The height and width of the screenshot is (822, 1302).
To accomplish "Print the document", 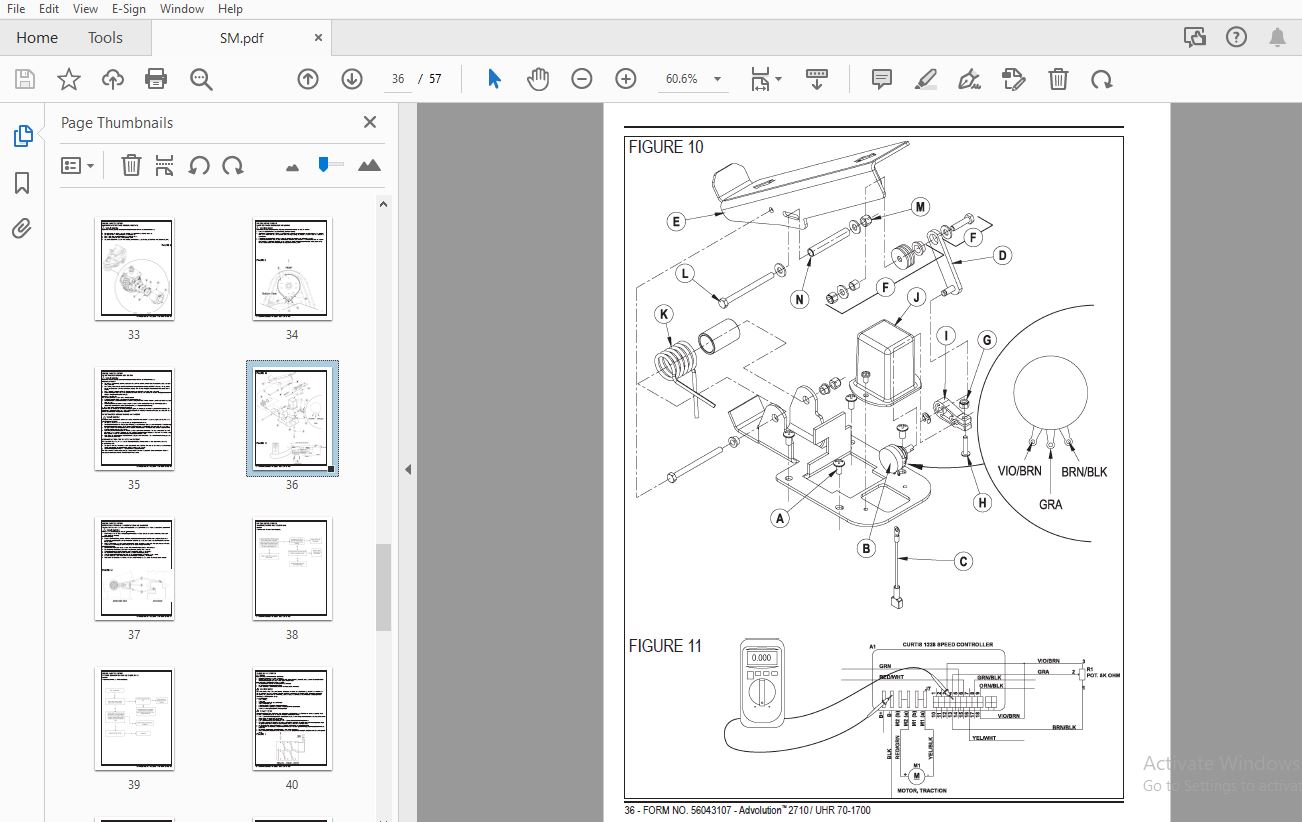I will (x=156, y=79).
